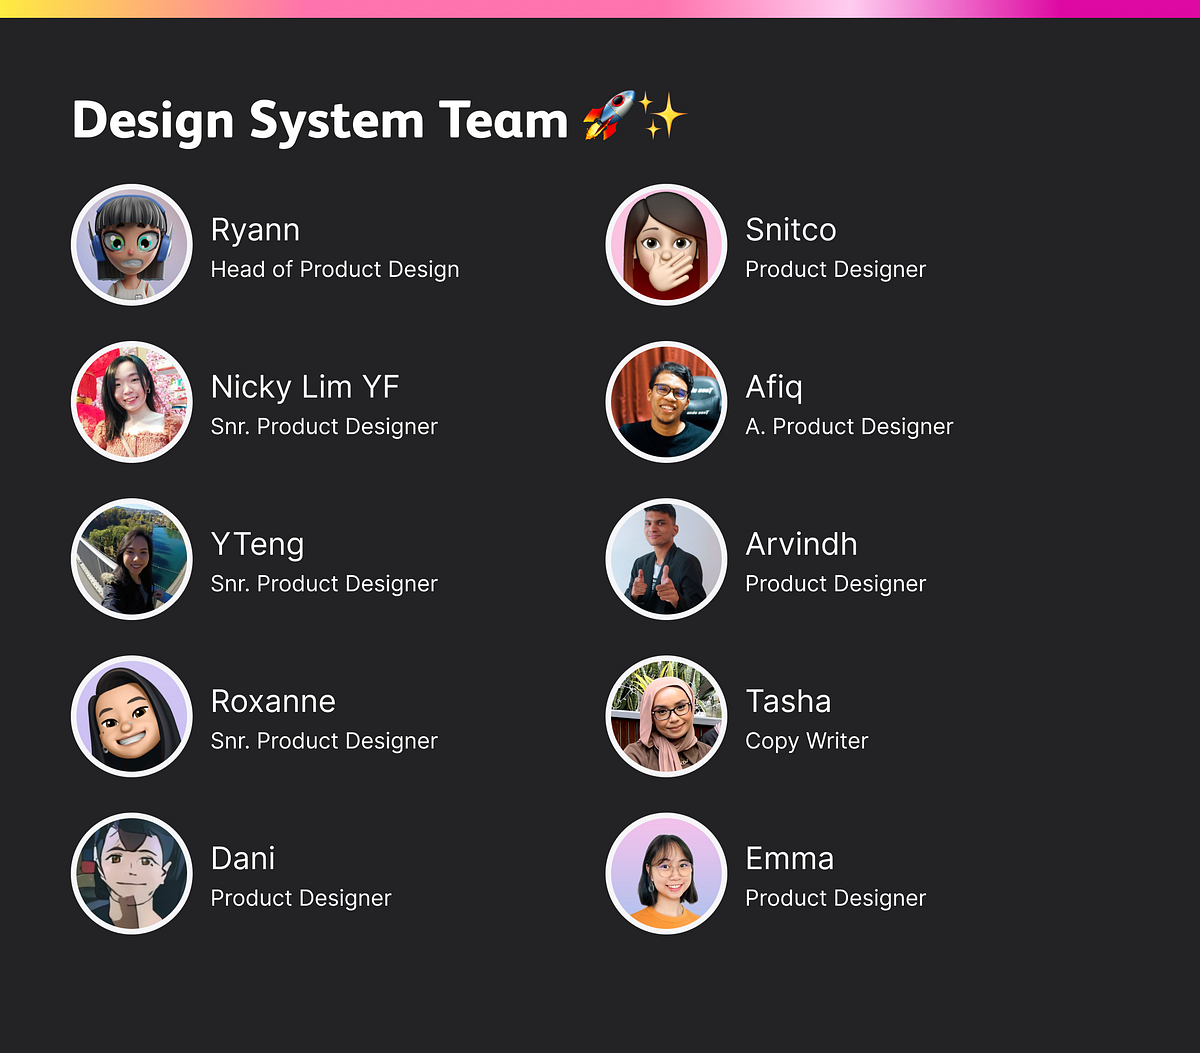This screenshot has width=1200, height=1053.
Task: Click Roxanne's memoji avatar
Action: 131,716
